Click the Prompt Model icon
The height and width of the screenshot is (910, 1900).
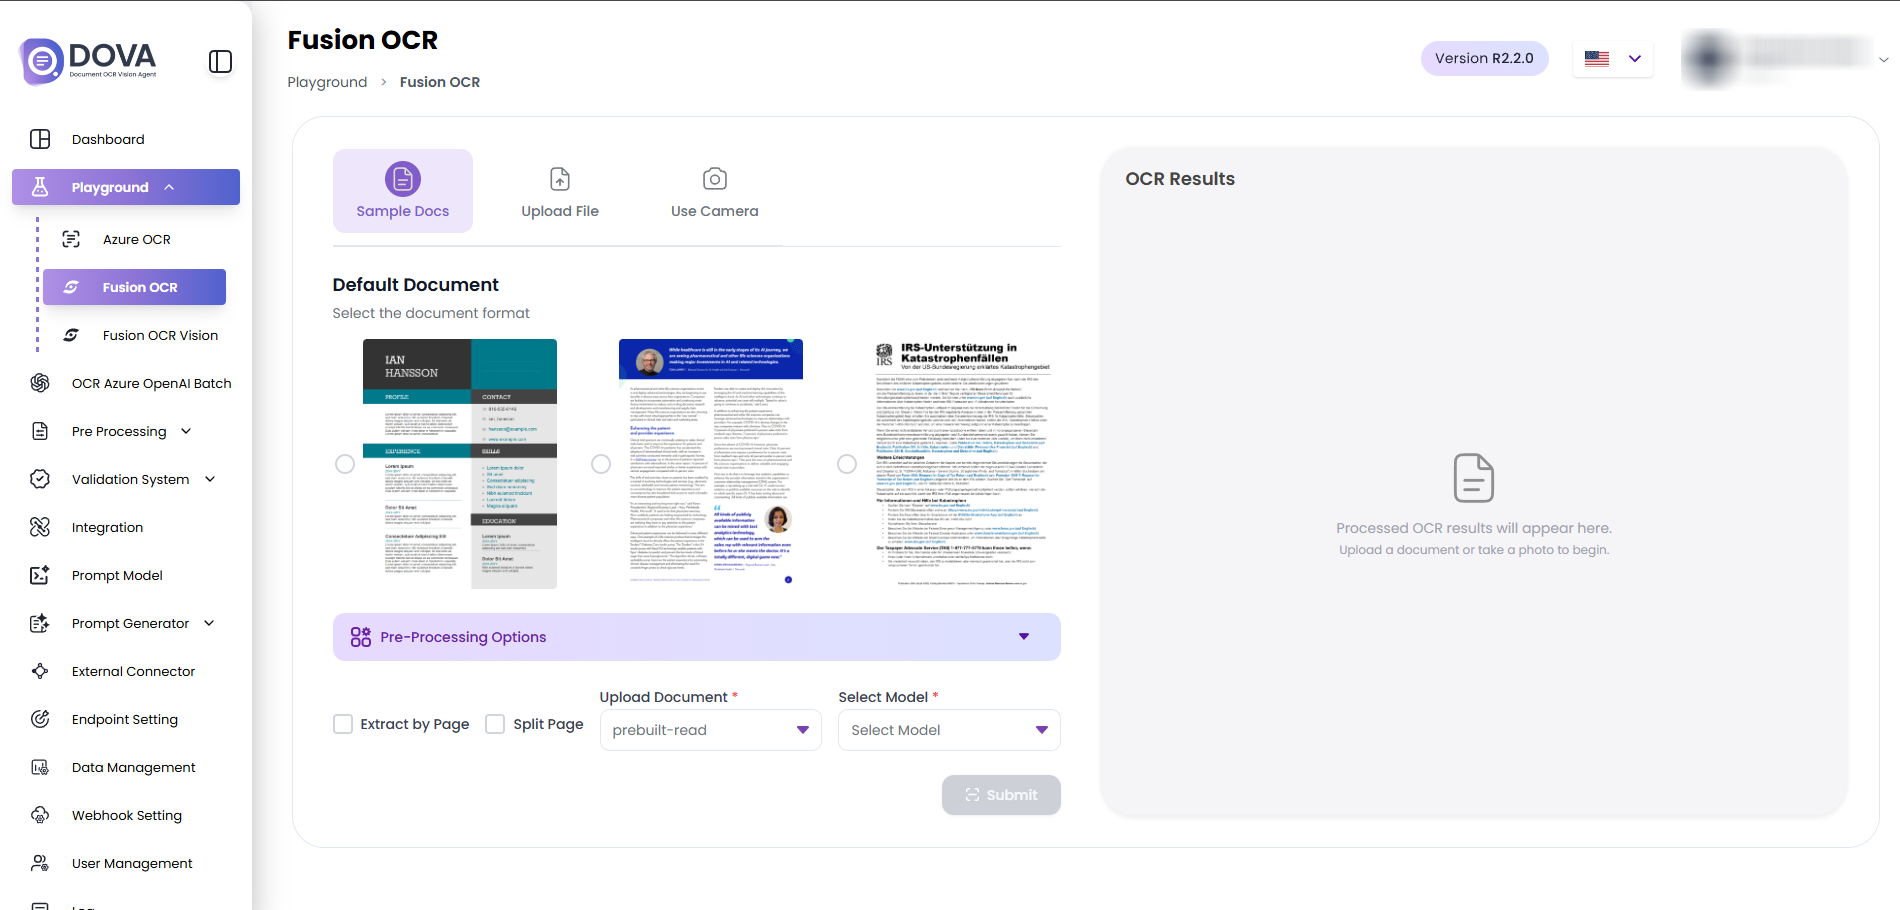40,575
